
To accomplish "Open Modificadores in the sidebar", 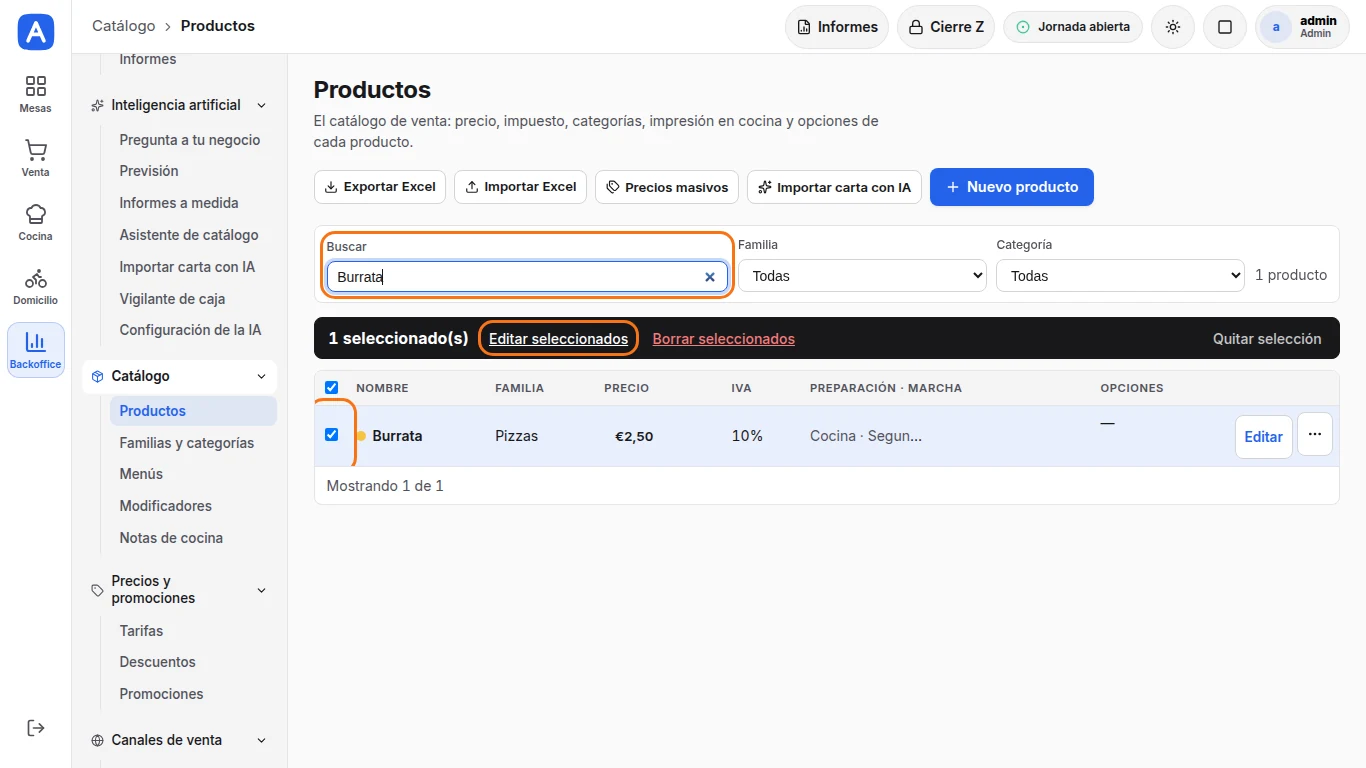I will tap(193, 506).
